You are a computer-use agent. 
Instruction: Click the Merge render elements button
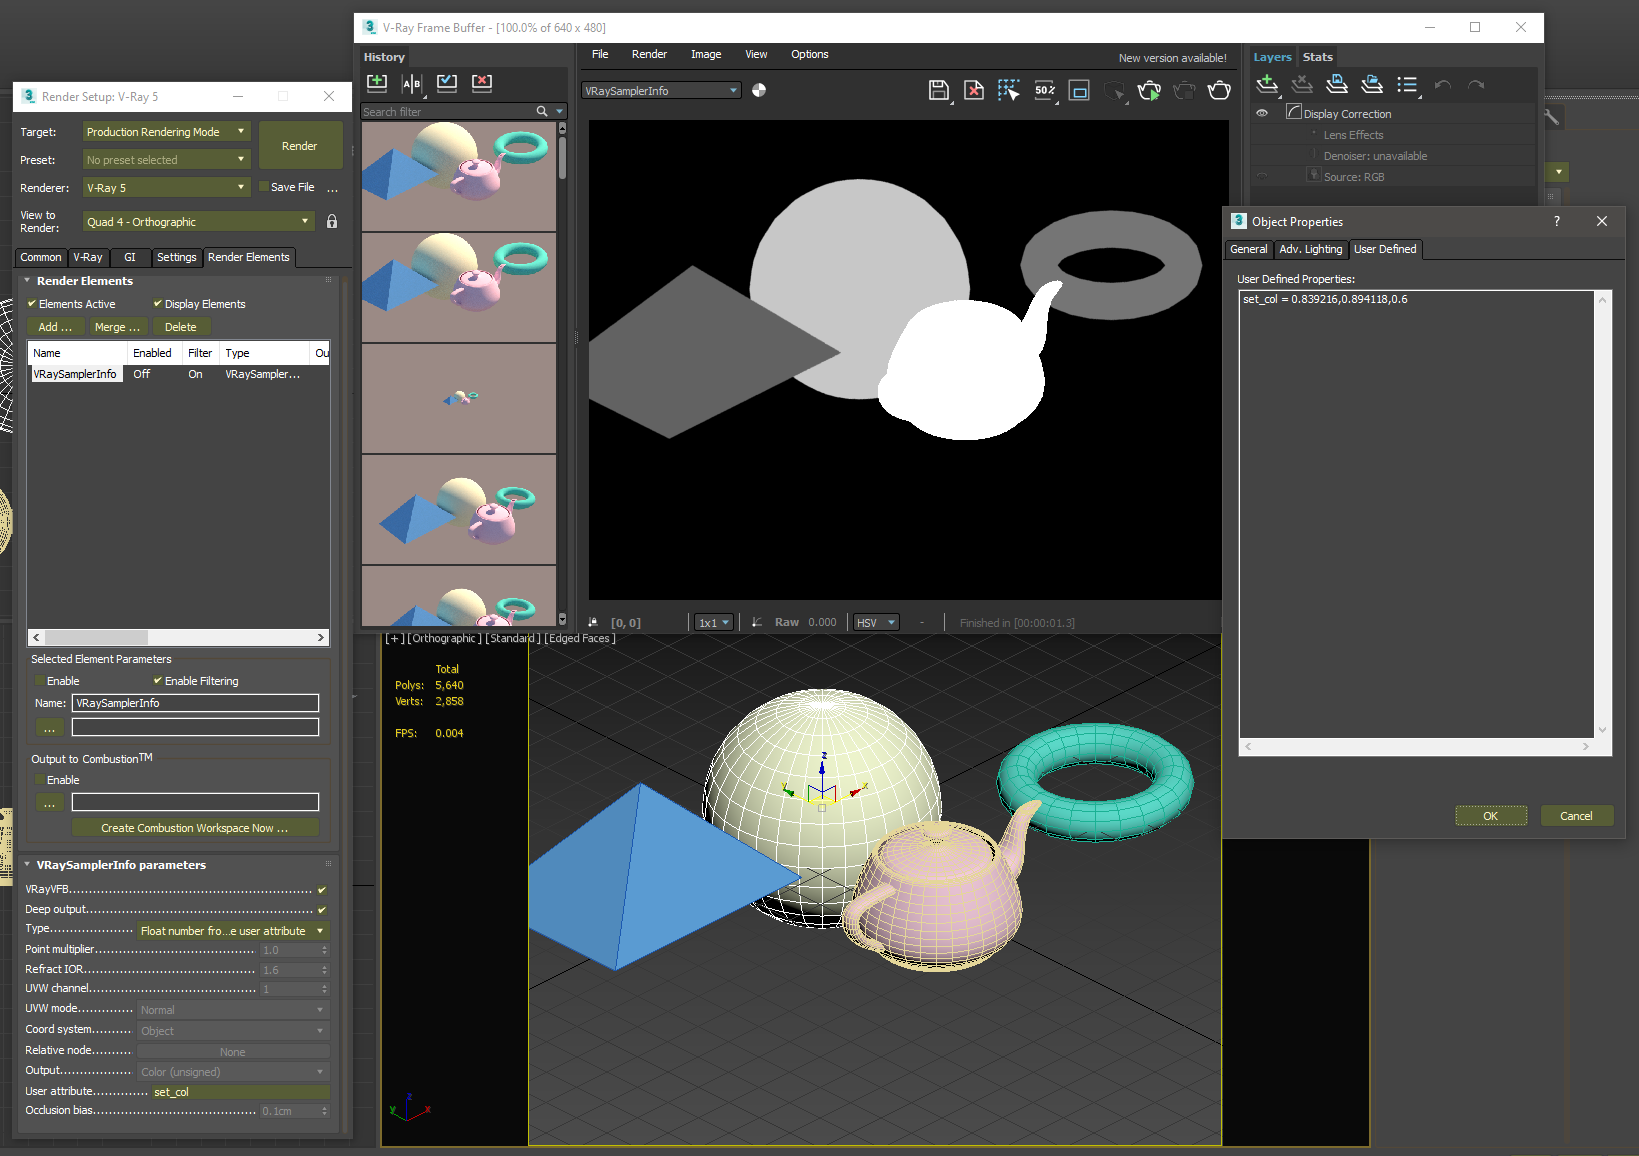[117, 327]
